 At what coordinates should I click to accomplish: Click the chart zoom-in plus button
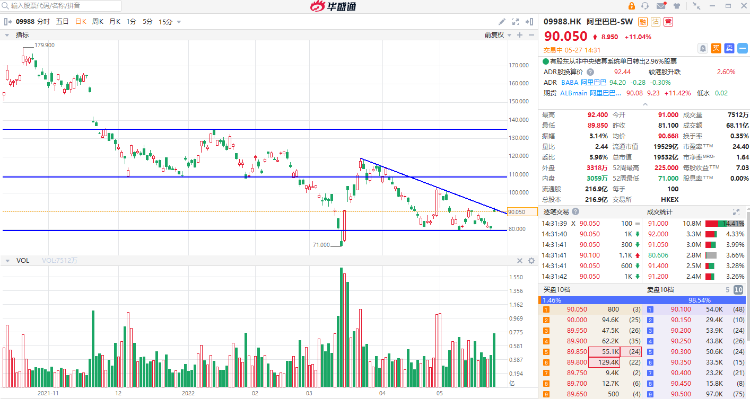[x=520, y=35]
